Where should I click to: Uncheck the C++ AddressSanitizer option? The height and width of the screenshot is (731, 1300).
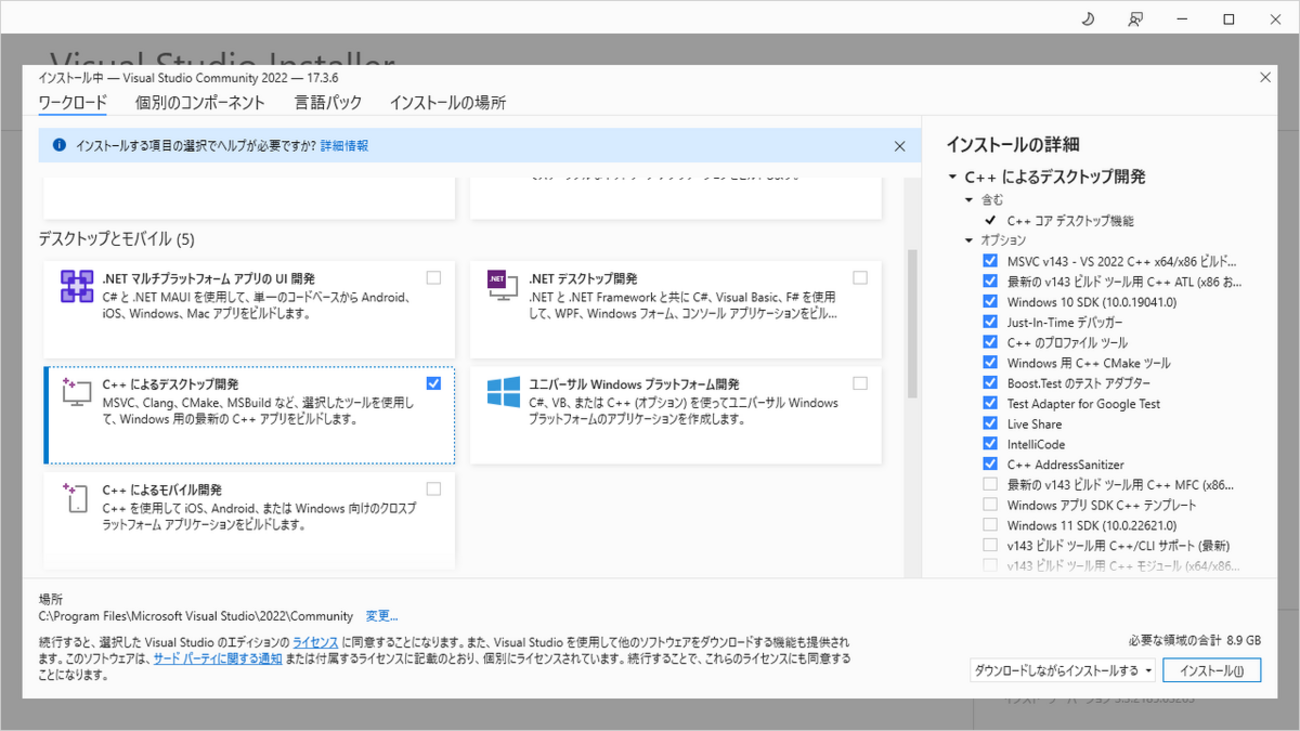click(990, 464)
